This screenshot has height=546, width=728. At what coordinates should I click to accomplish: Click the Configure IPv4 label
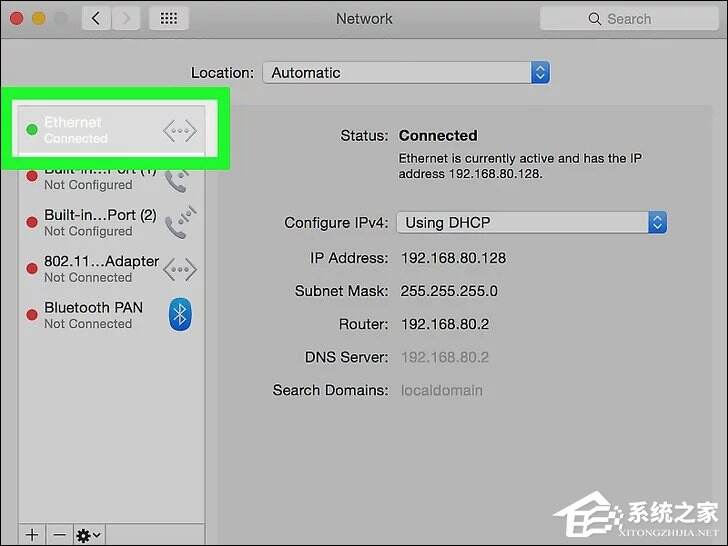tap(336, 222)
